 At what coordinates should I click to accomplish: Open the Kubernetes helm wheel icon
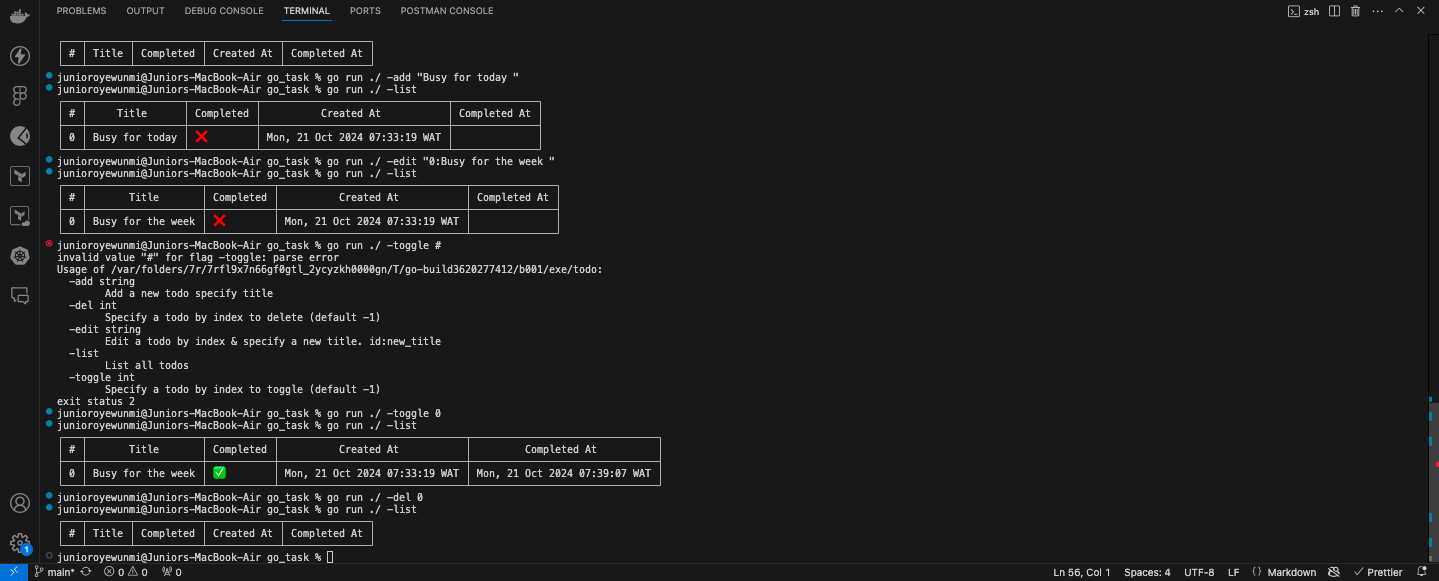click(19, 256)
